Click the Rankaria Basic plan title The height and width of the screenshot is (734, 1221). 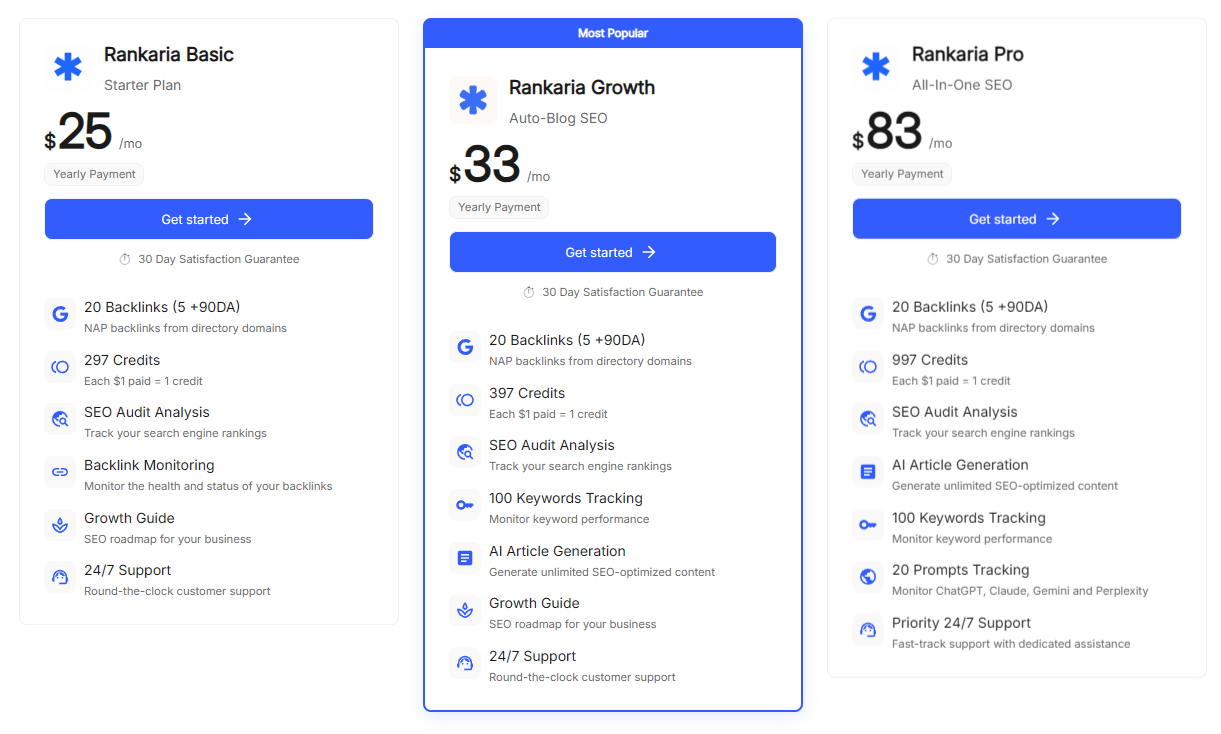169,54
